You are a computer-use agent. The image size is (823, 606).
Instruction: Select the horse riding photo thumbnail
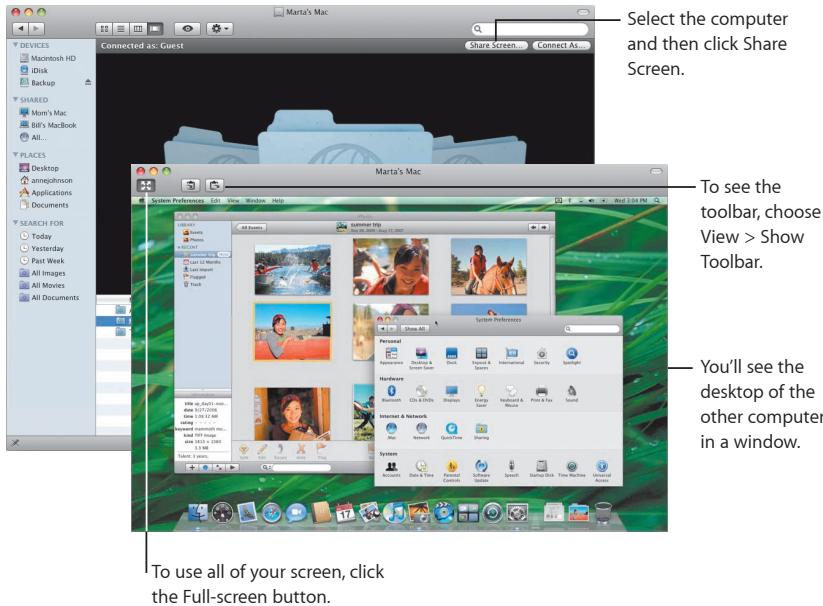489,267
